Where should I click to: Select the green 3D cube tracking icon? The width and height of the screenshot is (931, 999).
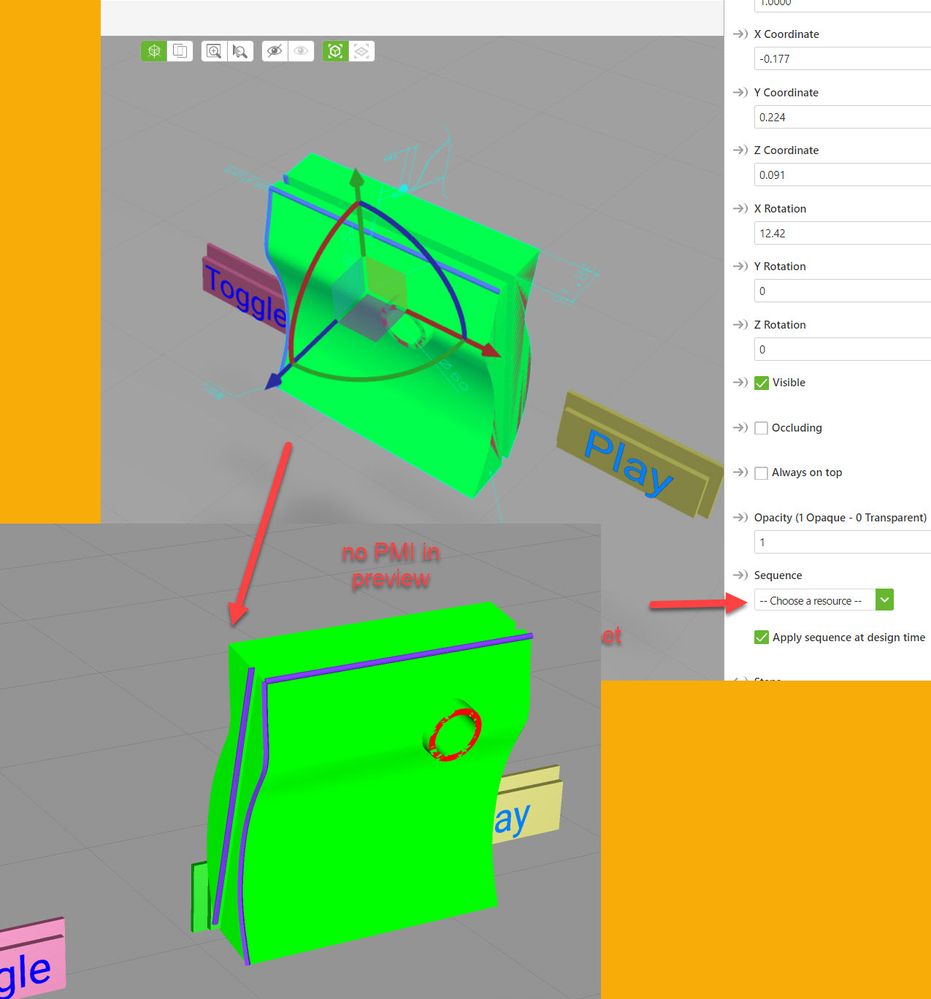coord(335,51)
